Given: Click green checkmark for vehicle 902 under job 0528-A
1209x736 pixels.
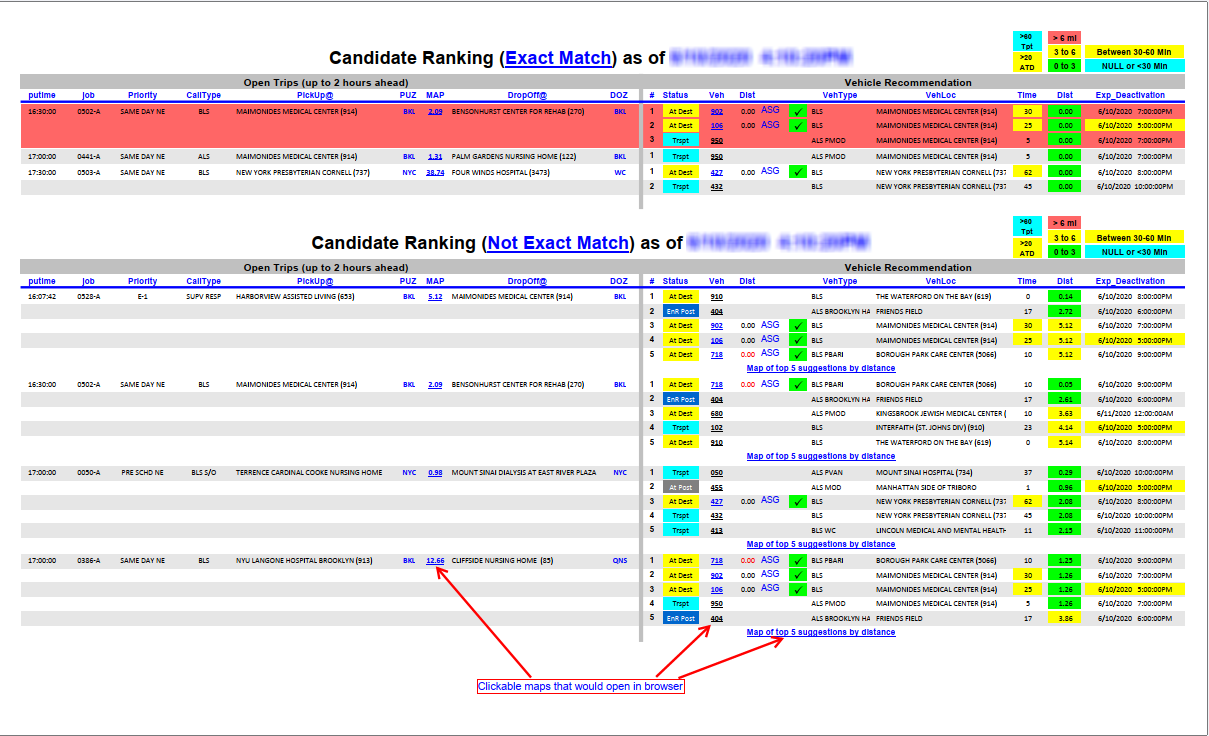Looking at the screenshot, I should click(x=797, y=326).
